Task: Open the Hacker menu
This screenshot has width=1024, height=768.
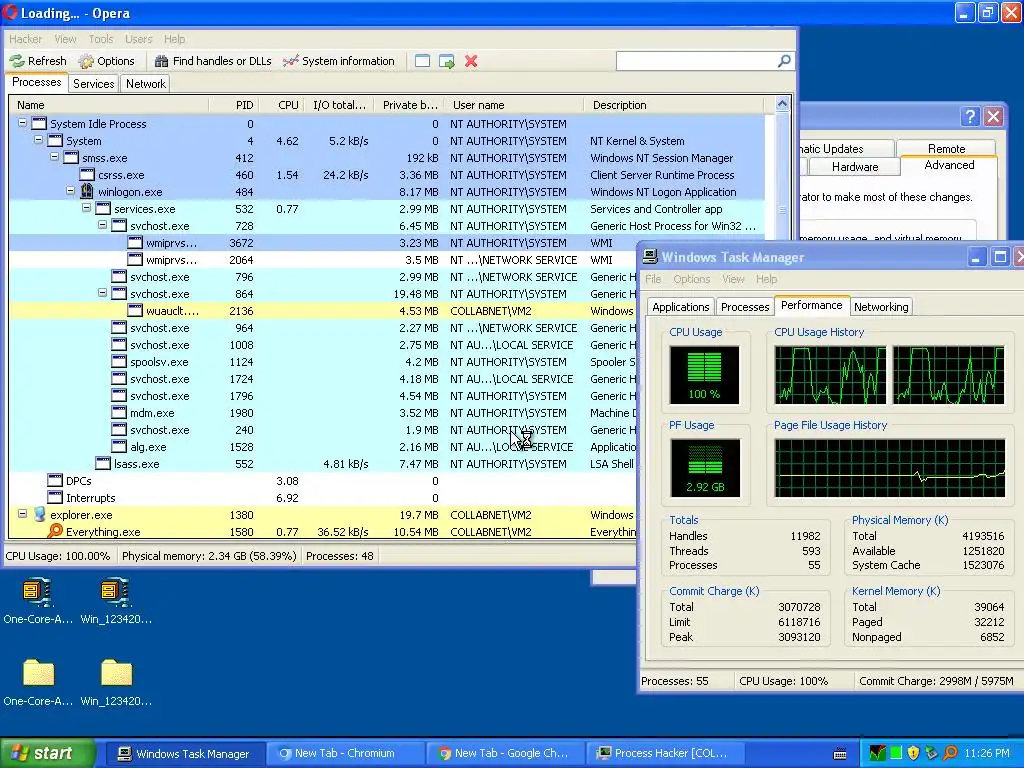Action: 25,39
